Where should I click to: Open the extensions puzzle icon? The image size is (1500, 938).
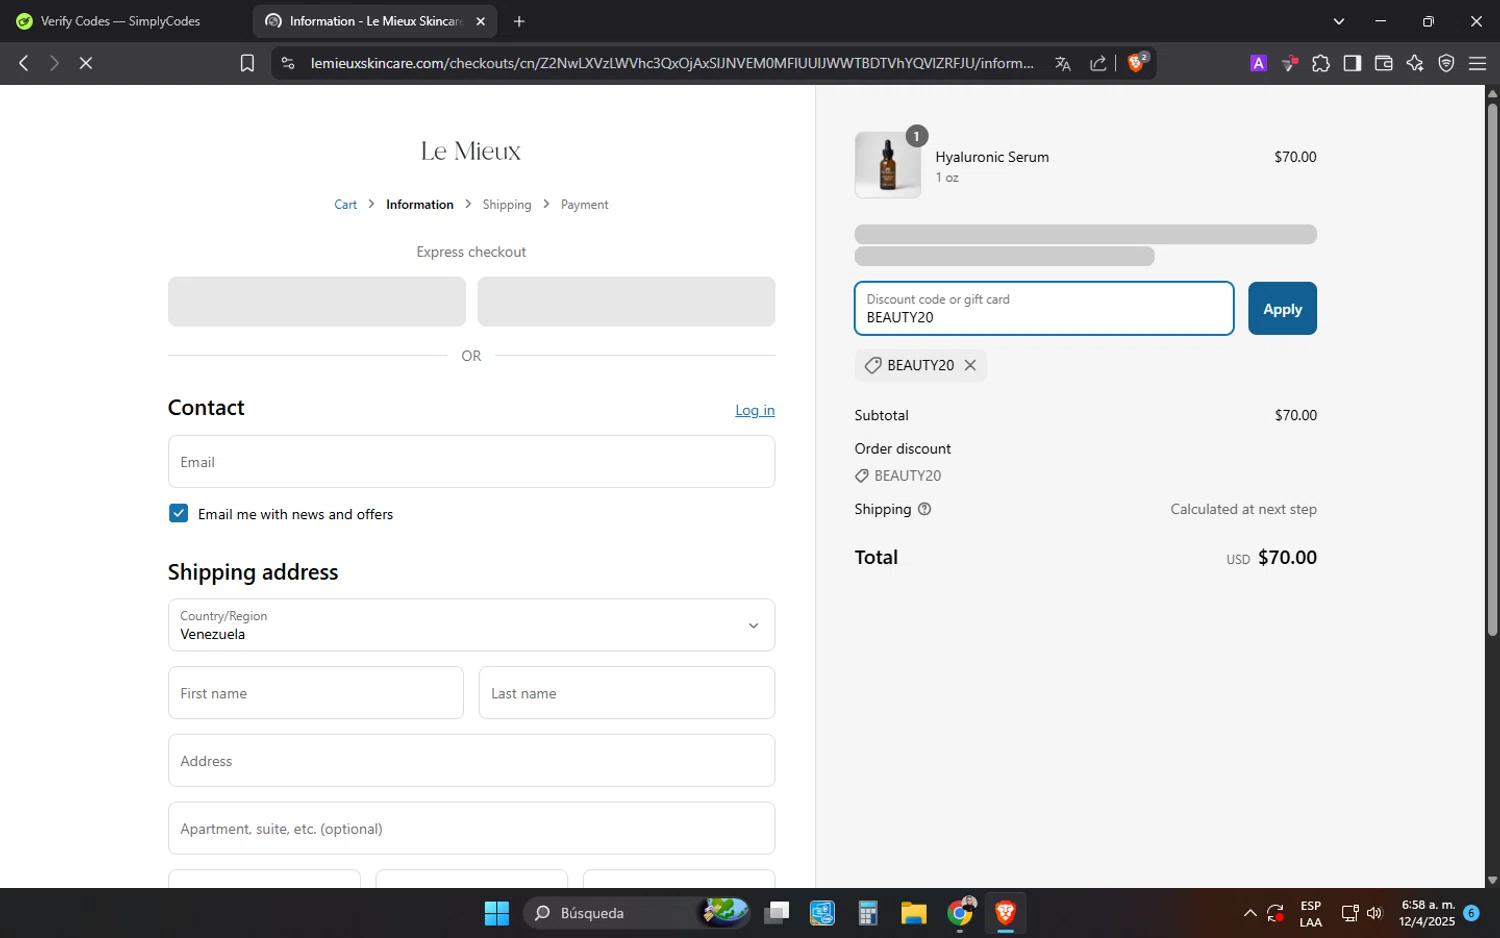pos(1321,63)
